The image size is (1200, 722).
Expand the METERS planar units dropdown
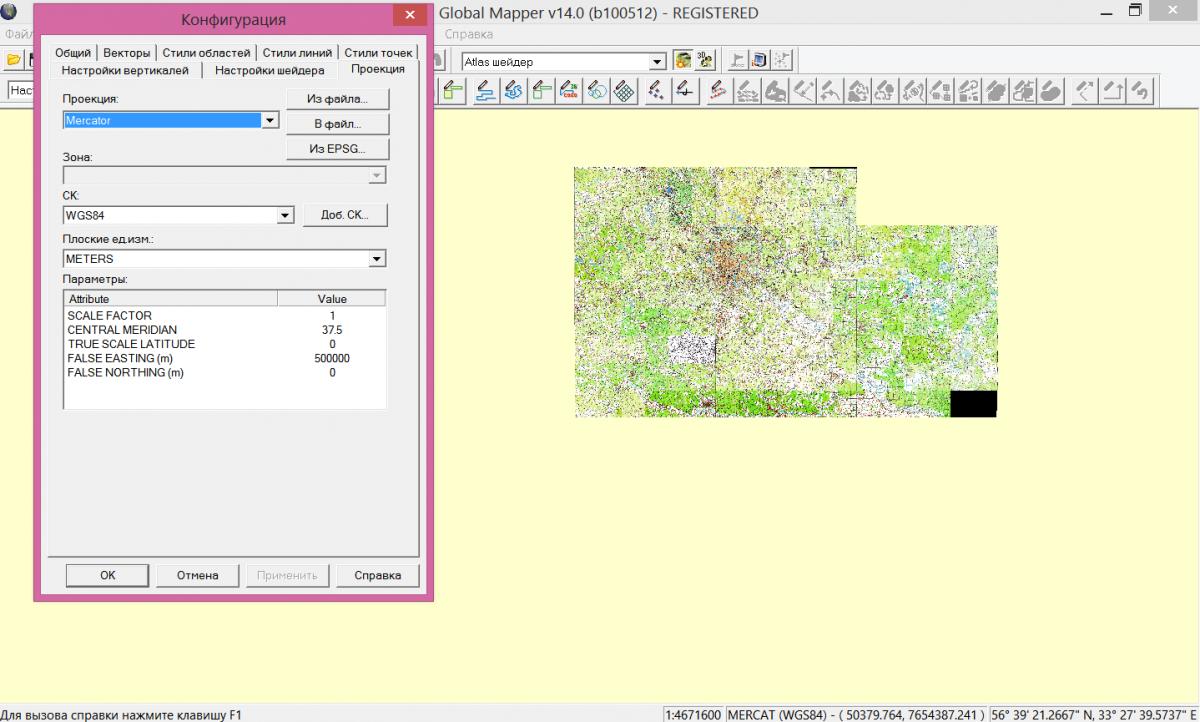[x=377, y=259]
